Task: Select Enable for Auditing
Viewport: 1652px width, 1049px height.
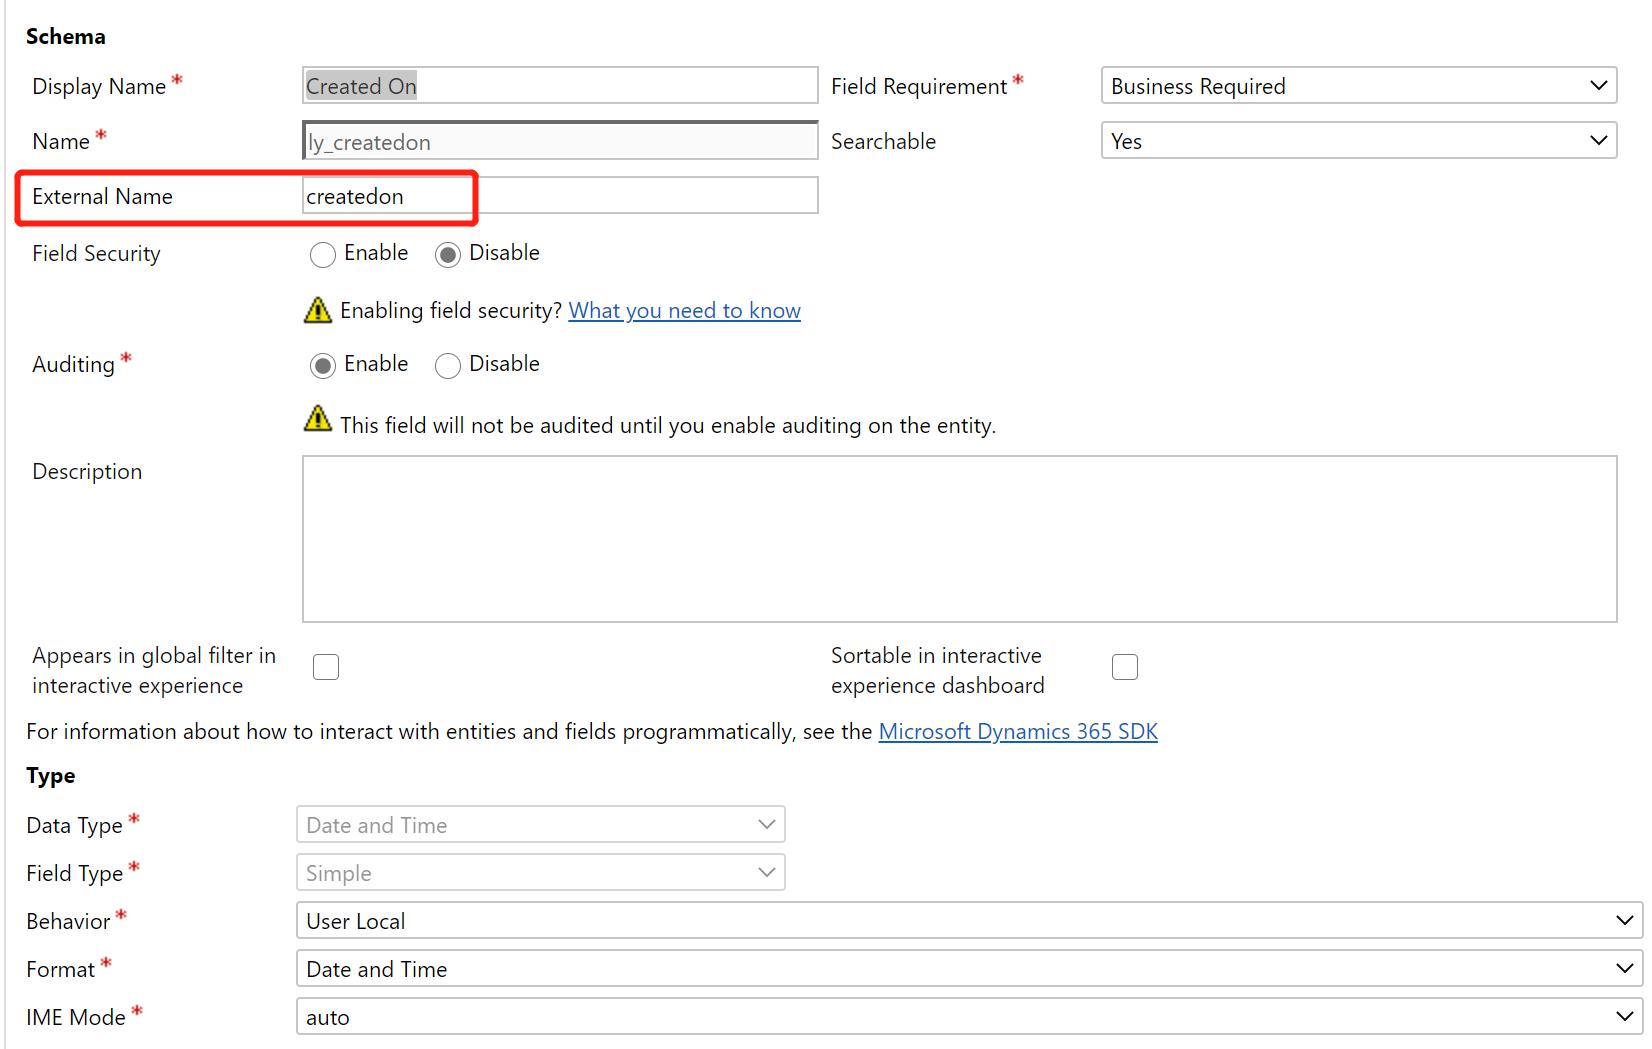Action: (323, 365)
